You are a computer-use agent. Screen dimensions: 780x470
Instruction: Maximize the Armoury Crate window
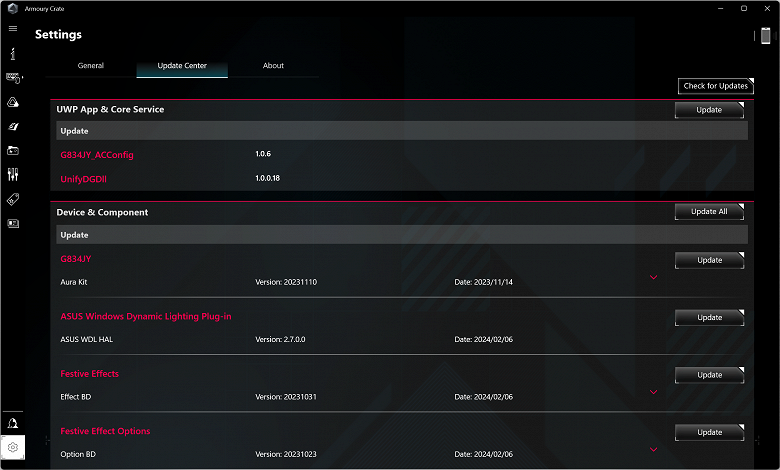point(744,8)
